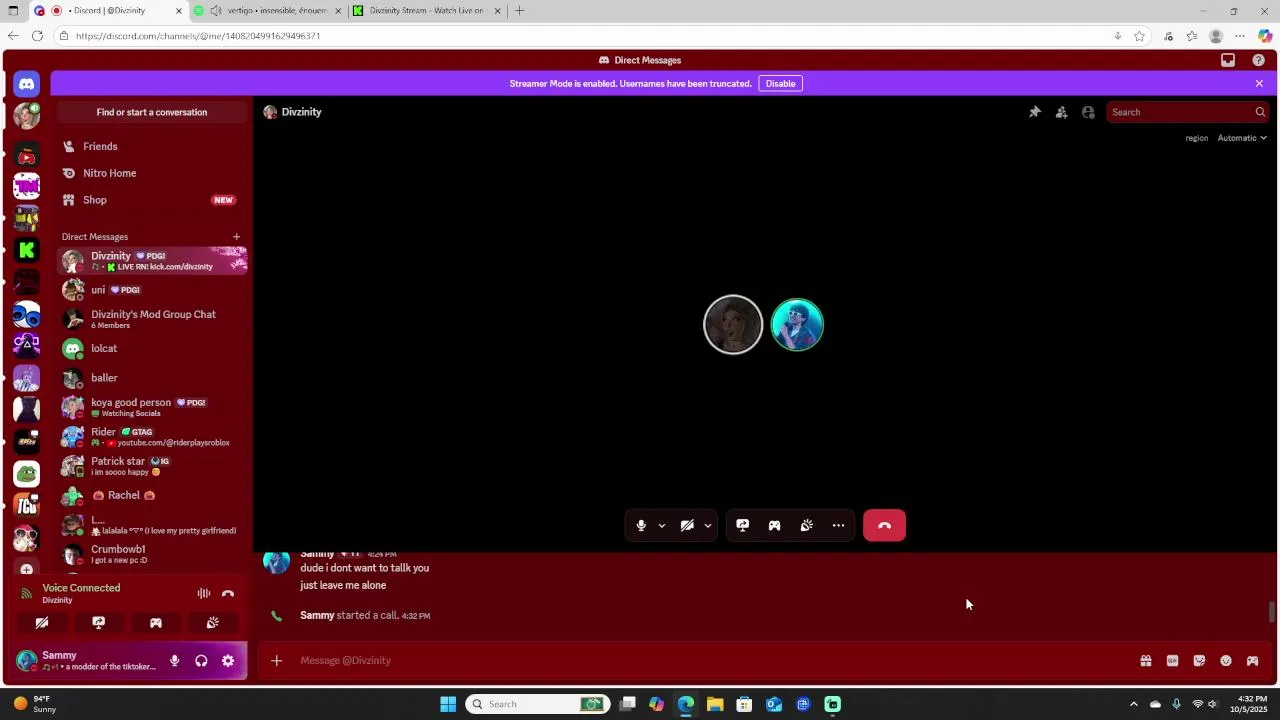Image resolution: width=1280 pixels, height=720 pixels.
Task: Open soundboard from voice panel
Action: coord(213,623)
